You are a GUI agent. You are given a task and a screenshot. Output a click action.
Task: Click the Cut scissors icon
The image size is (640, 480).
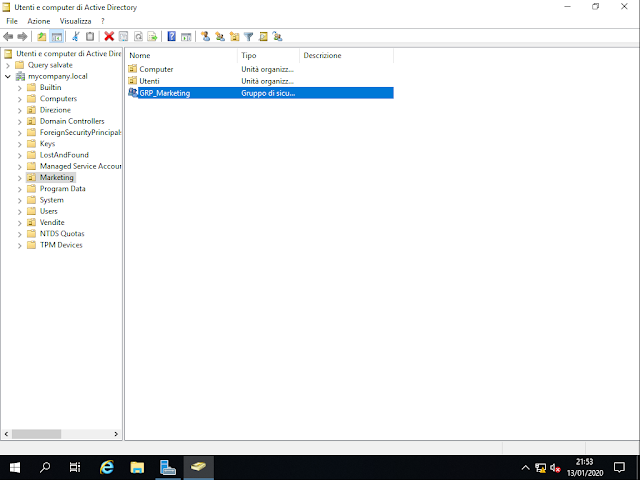76,37
